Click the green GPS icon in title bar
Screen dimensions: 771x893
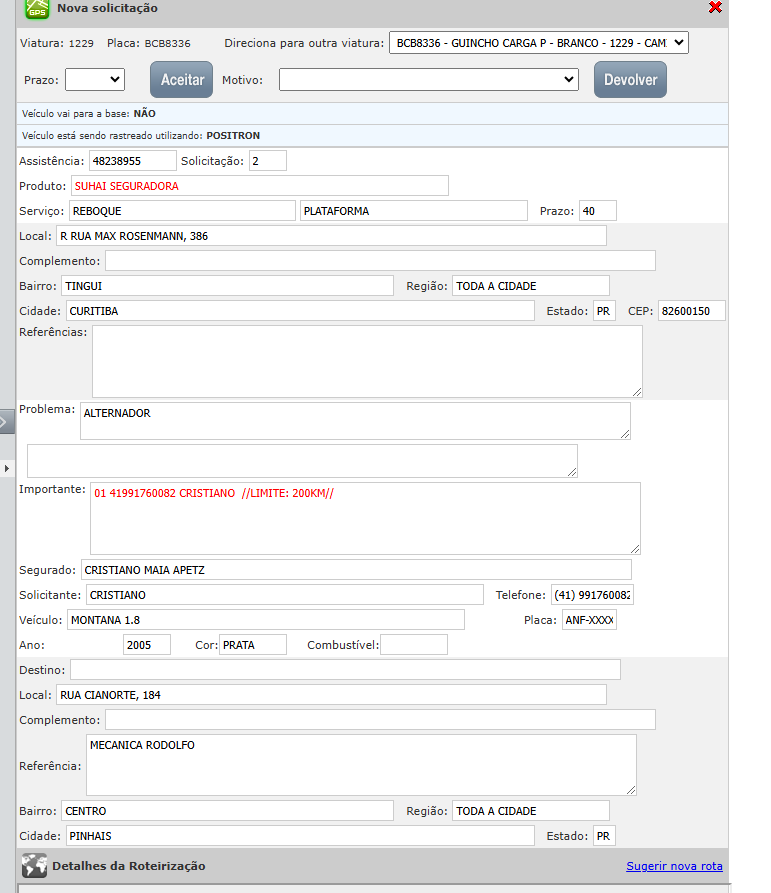pyautogui.click(x=37, y=9)
